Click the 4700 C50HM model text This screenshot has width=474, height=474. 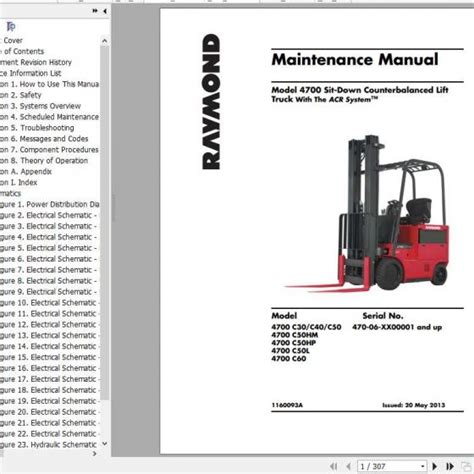(295, 335)
